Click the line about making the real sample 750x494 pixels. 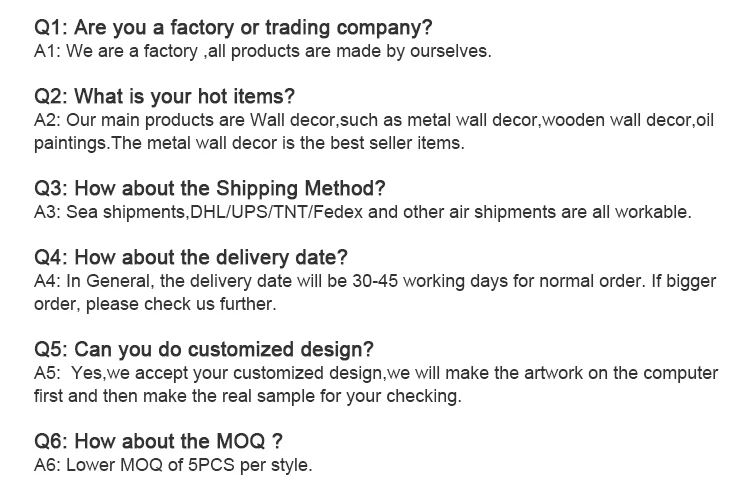(247, 395)
